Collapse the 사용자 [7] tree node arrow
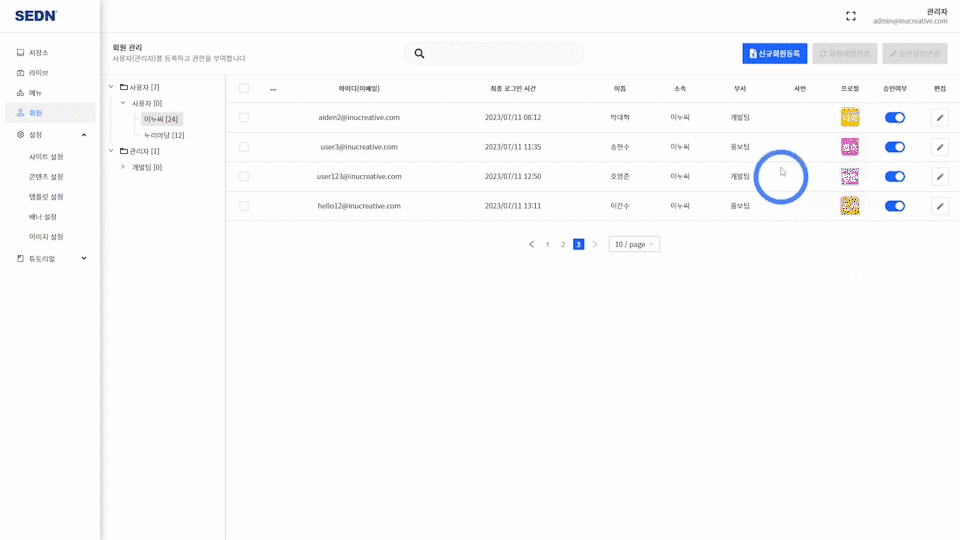 [111, 87]
